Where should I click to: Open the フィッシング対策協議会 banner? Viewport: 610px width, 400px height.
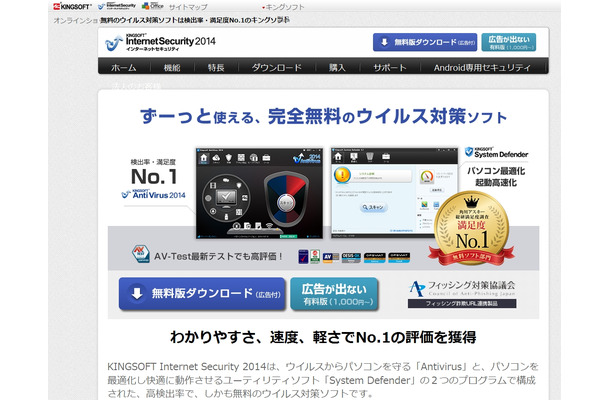pos(462,294)
